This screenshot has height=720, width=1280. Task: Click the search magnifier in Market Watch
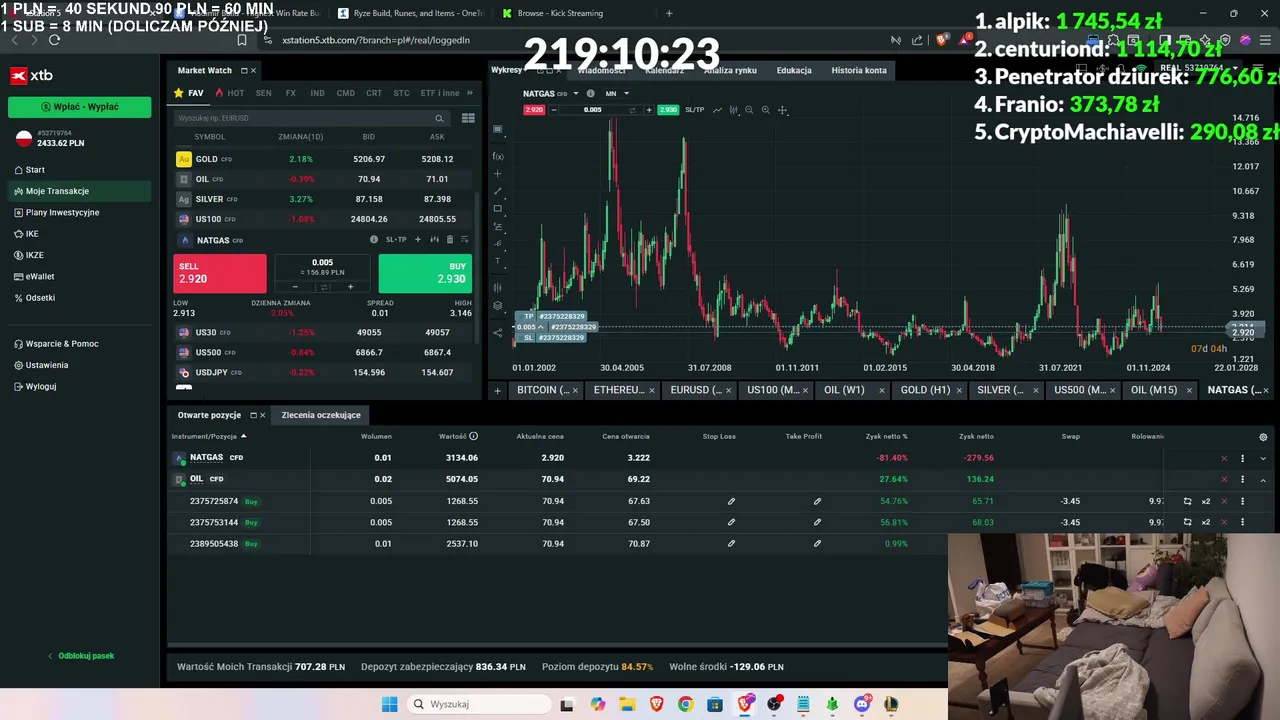(439, 118)
